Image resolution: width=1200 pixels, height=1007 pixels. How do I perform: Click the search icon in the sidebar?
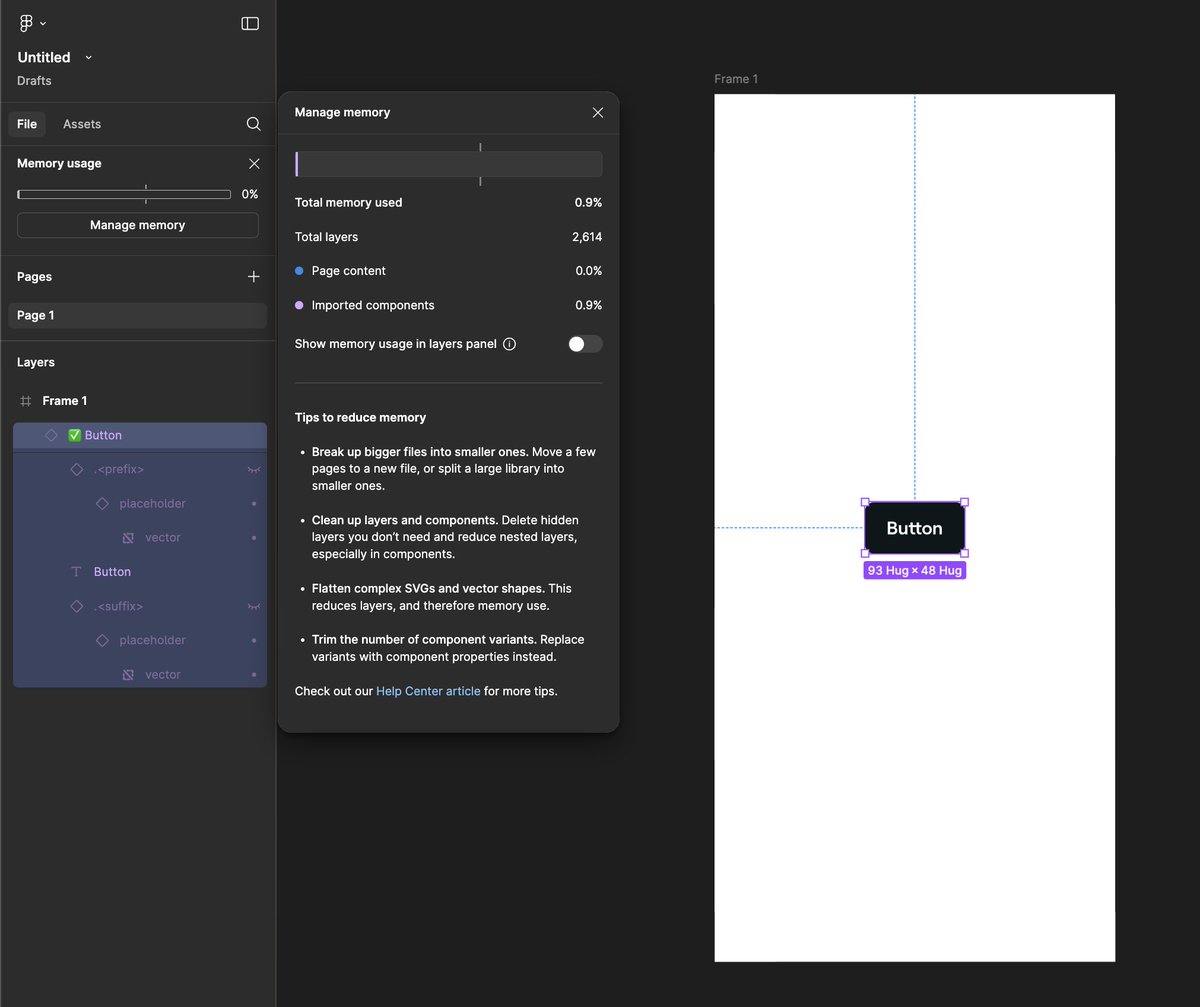tap(253, 124)
